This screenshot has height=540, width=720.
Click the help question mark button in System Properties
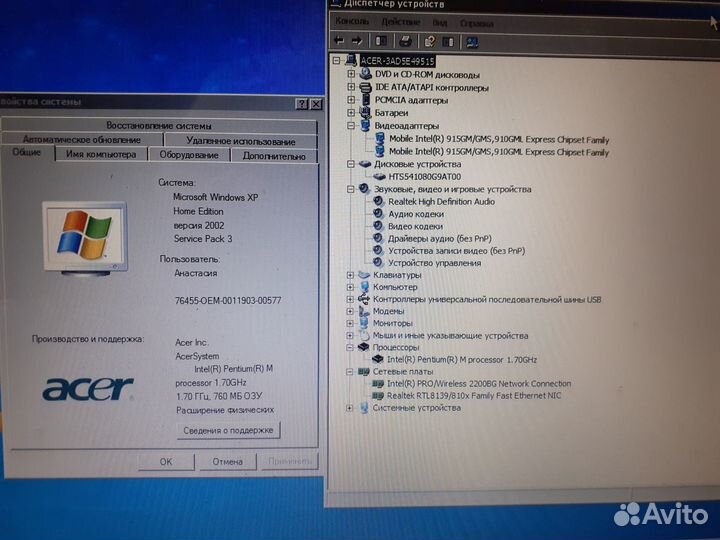301,104
